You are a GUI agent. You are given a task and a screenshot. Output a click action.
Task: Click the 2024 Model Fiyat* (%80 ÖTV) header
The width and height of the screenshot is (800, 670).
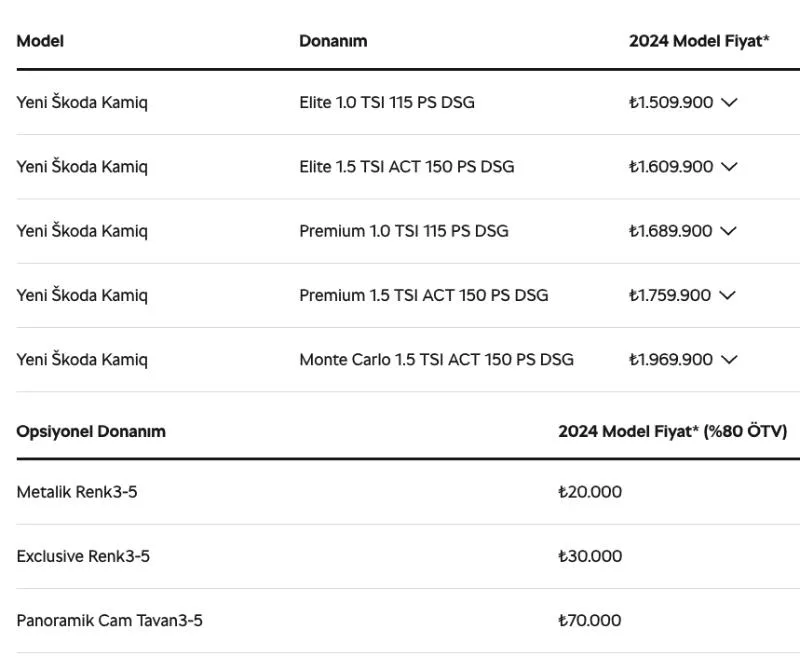[672, 432]
